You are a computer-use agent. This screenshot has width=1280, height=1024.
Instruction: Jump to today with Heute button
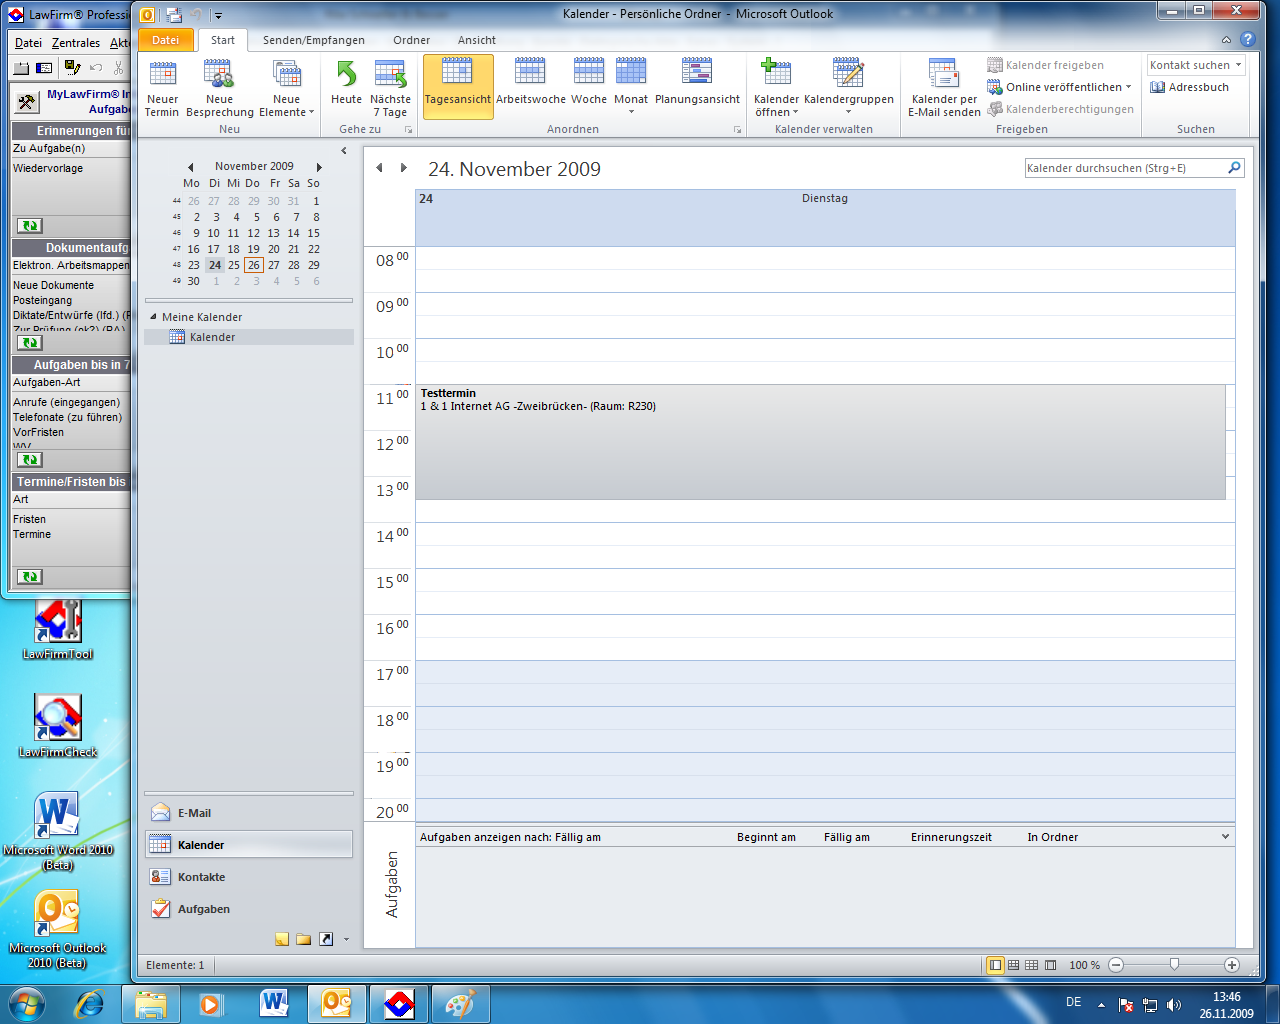[x=346, y=88]
